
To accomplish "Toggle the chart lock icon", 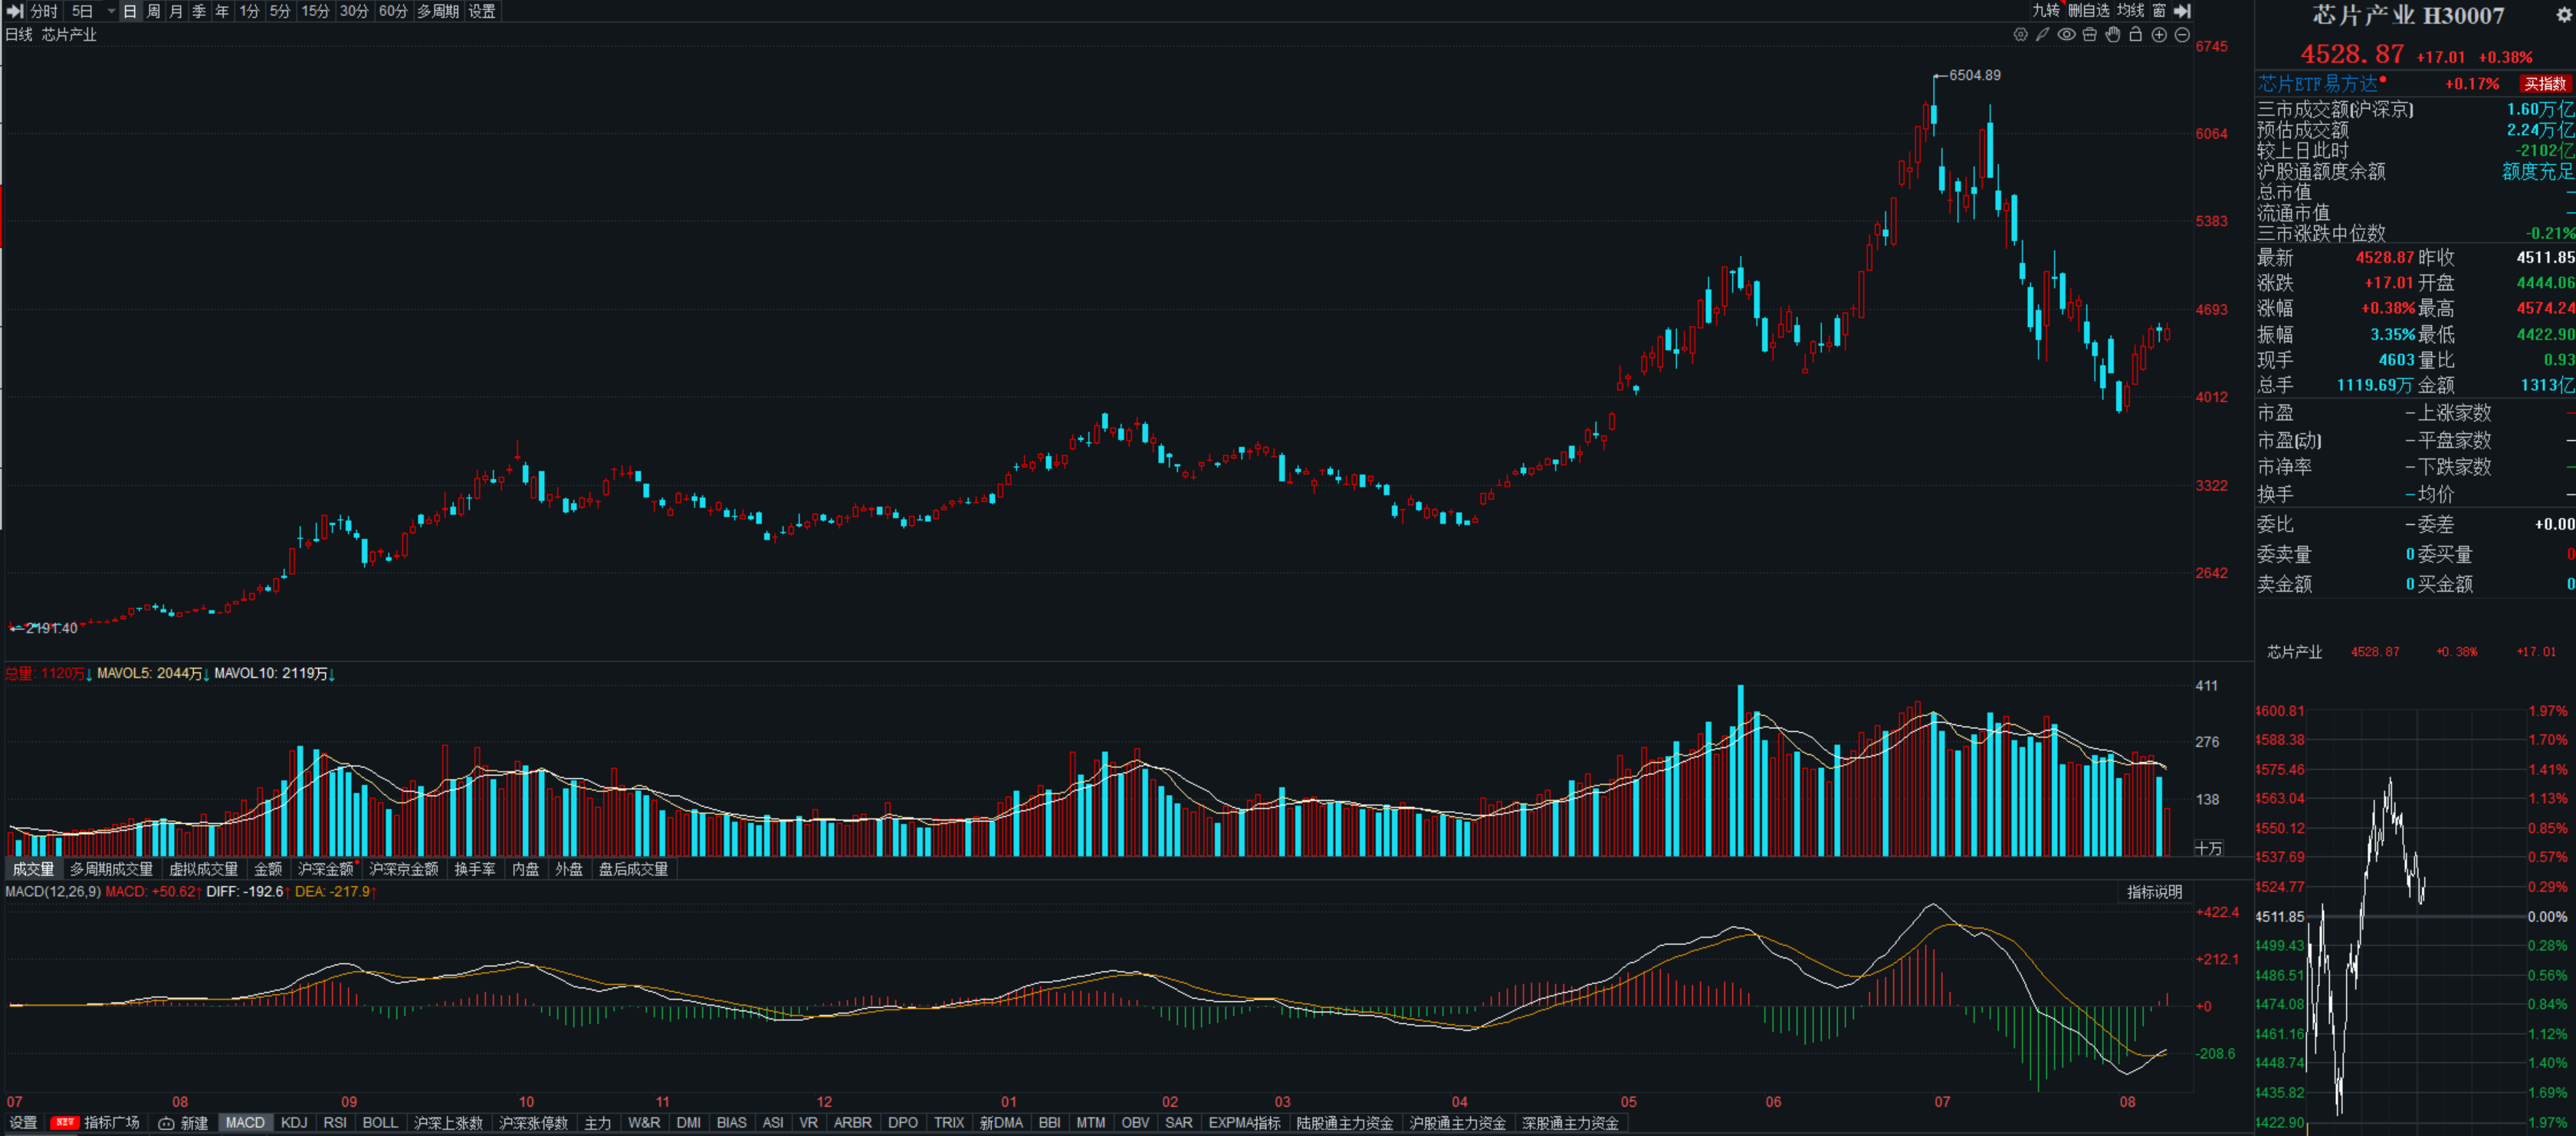I will tap(2136, 35).
